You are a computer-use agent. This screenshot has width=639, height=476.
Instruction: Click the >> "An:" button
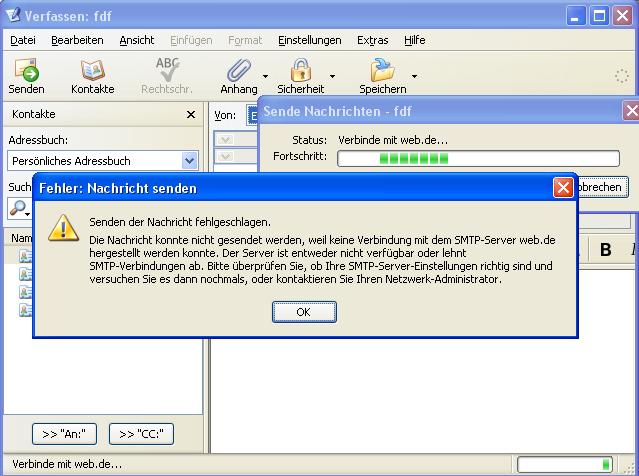click(64, 433)
